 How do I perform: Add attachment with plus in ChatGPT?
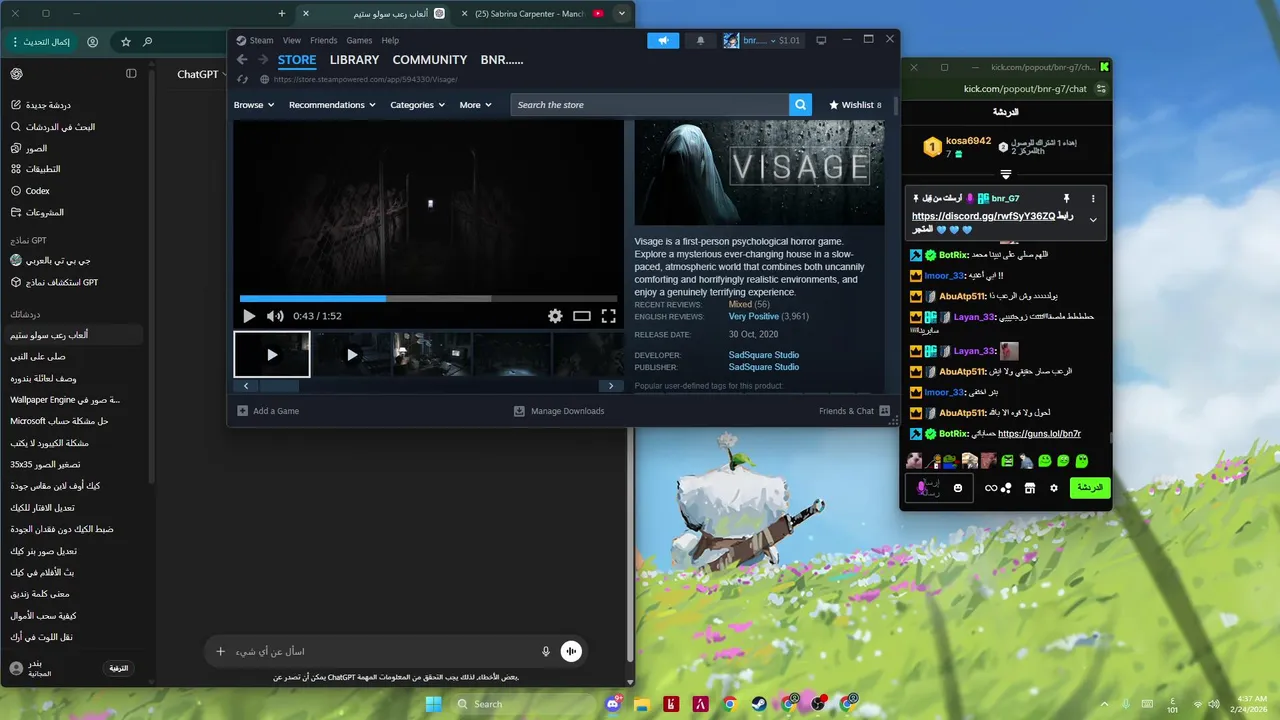tap(220, 651)
